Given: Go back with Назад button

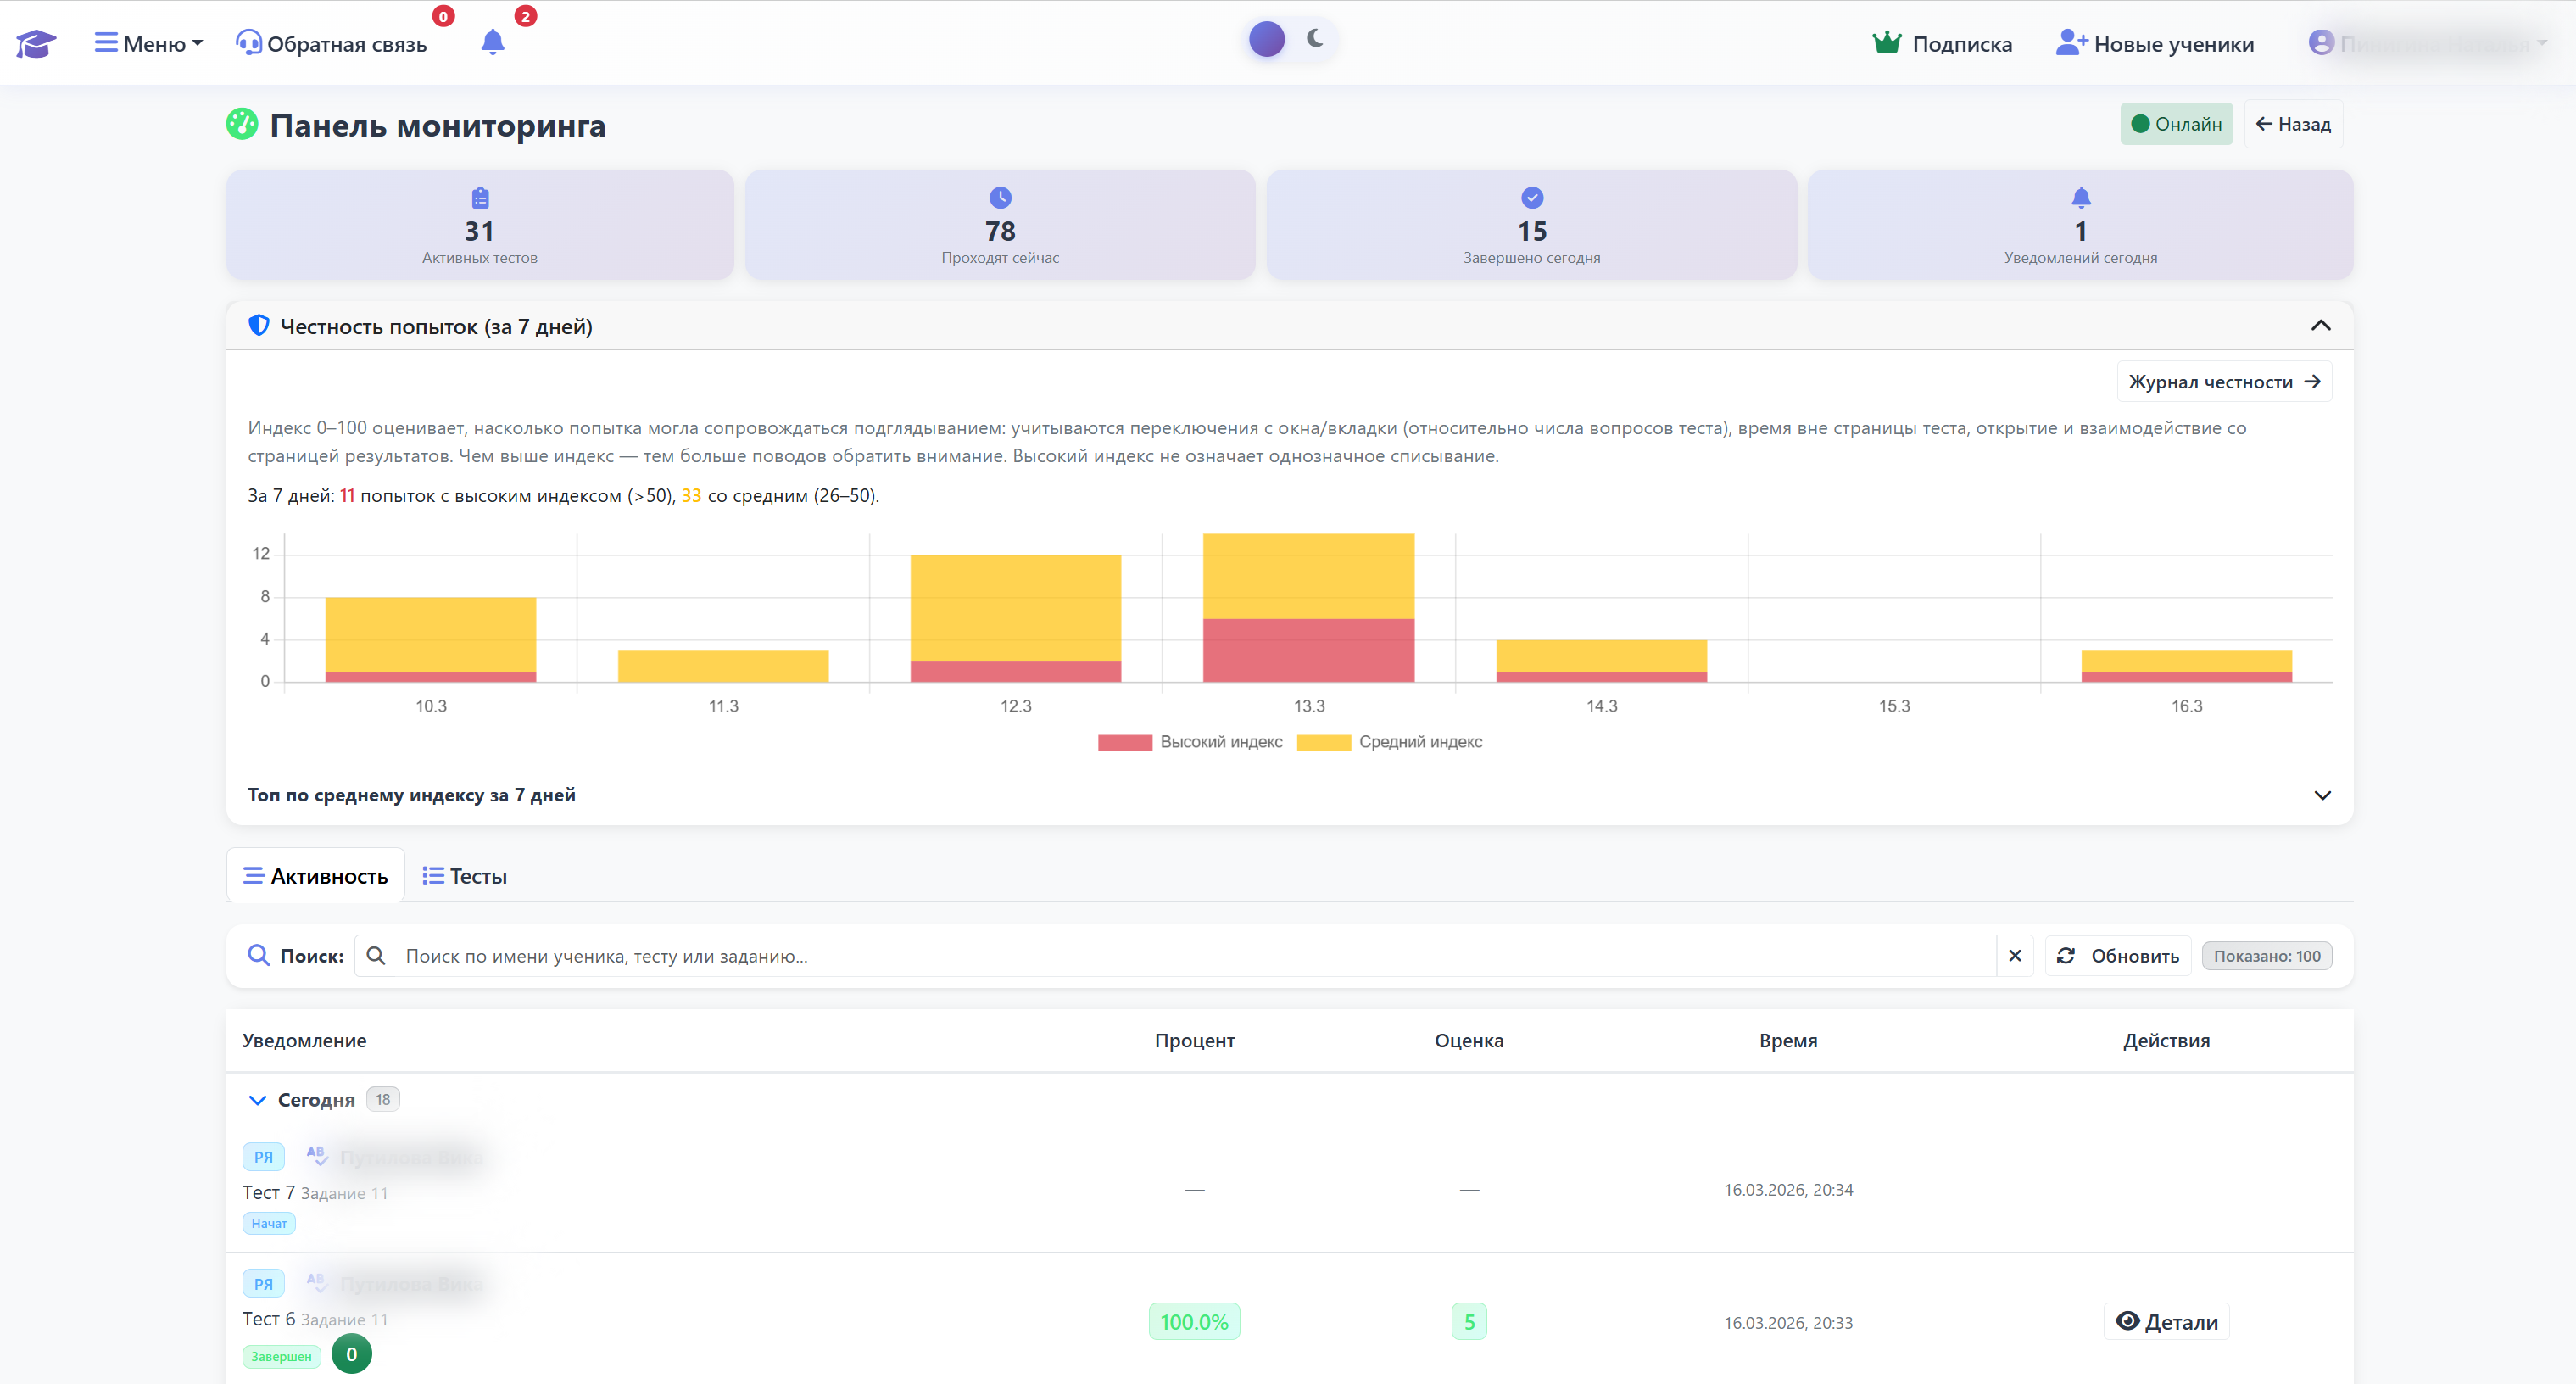Looking at the screenshot, I should tap(2293, 124).
